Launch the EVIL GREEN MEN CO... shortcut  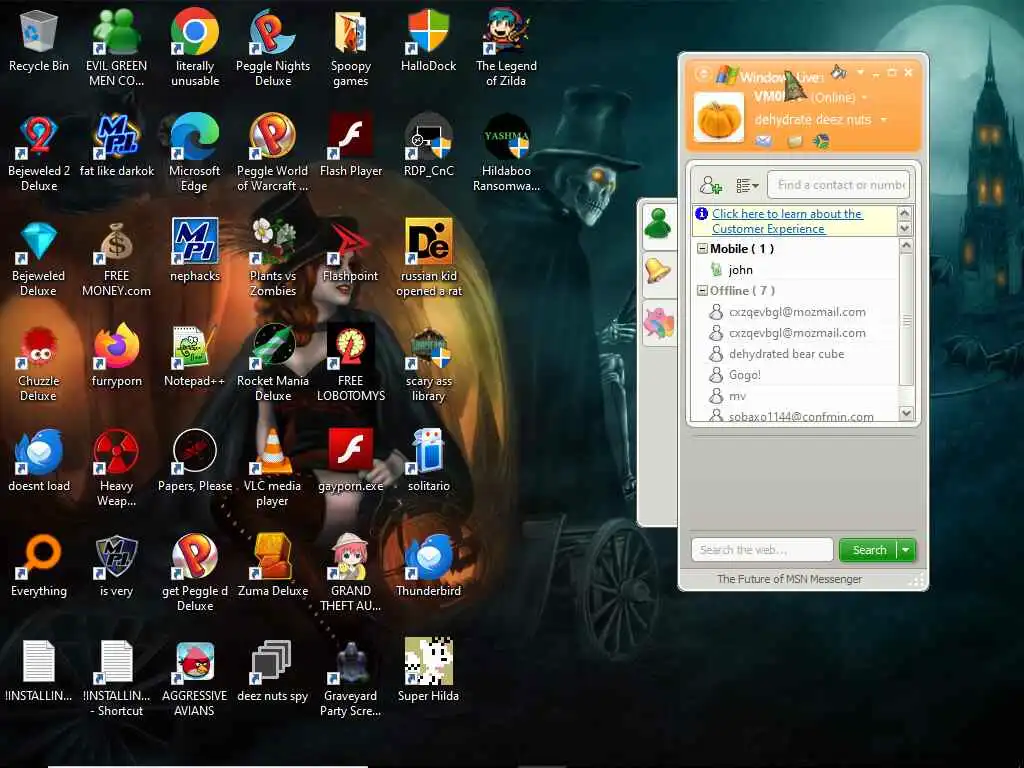116,48
